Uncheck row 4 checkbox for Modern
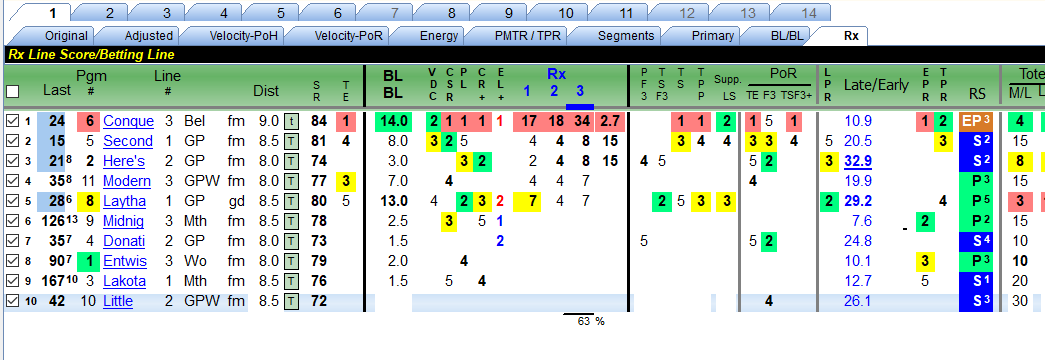Screen dimensions: 1045x360 (x=12, y=181)
